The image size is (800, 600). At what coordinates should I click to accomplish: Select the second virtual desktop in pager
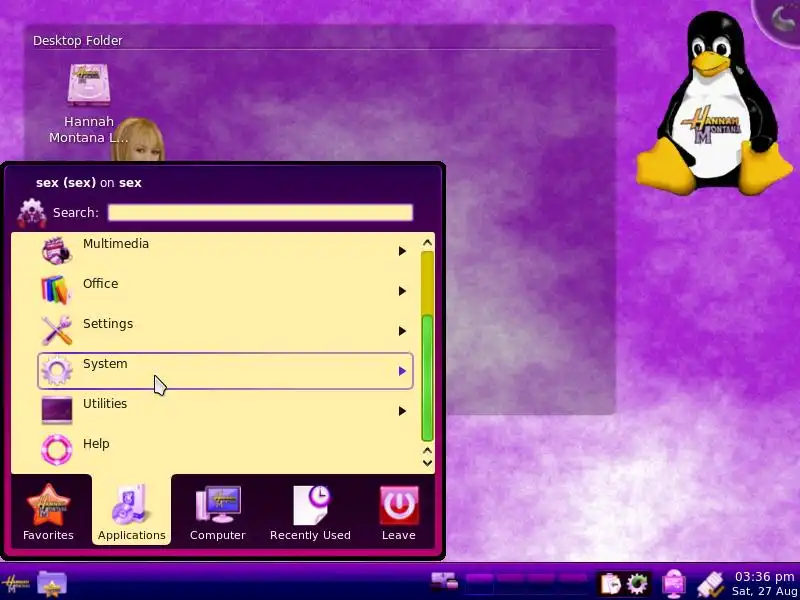pos(511,583)
